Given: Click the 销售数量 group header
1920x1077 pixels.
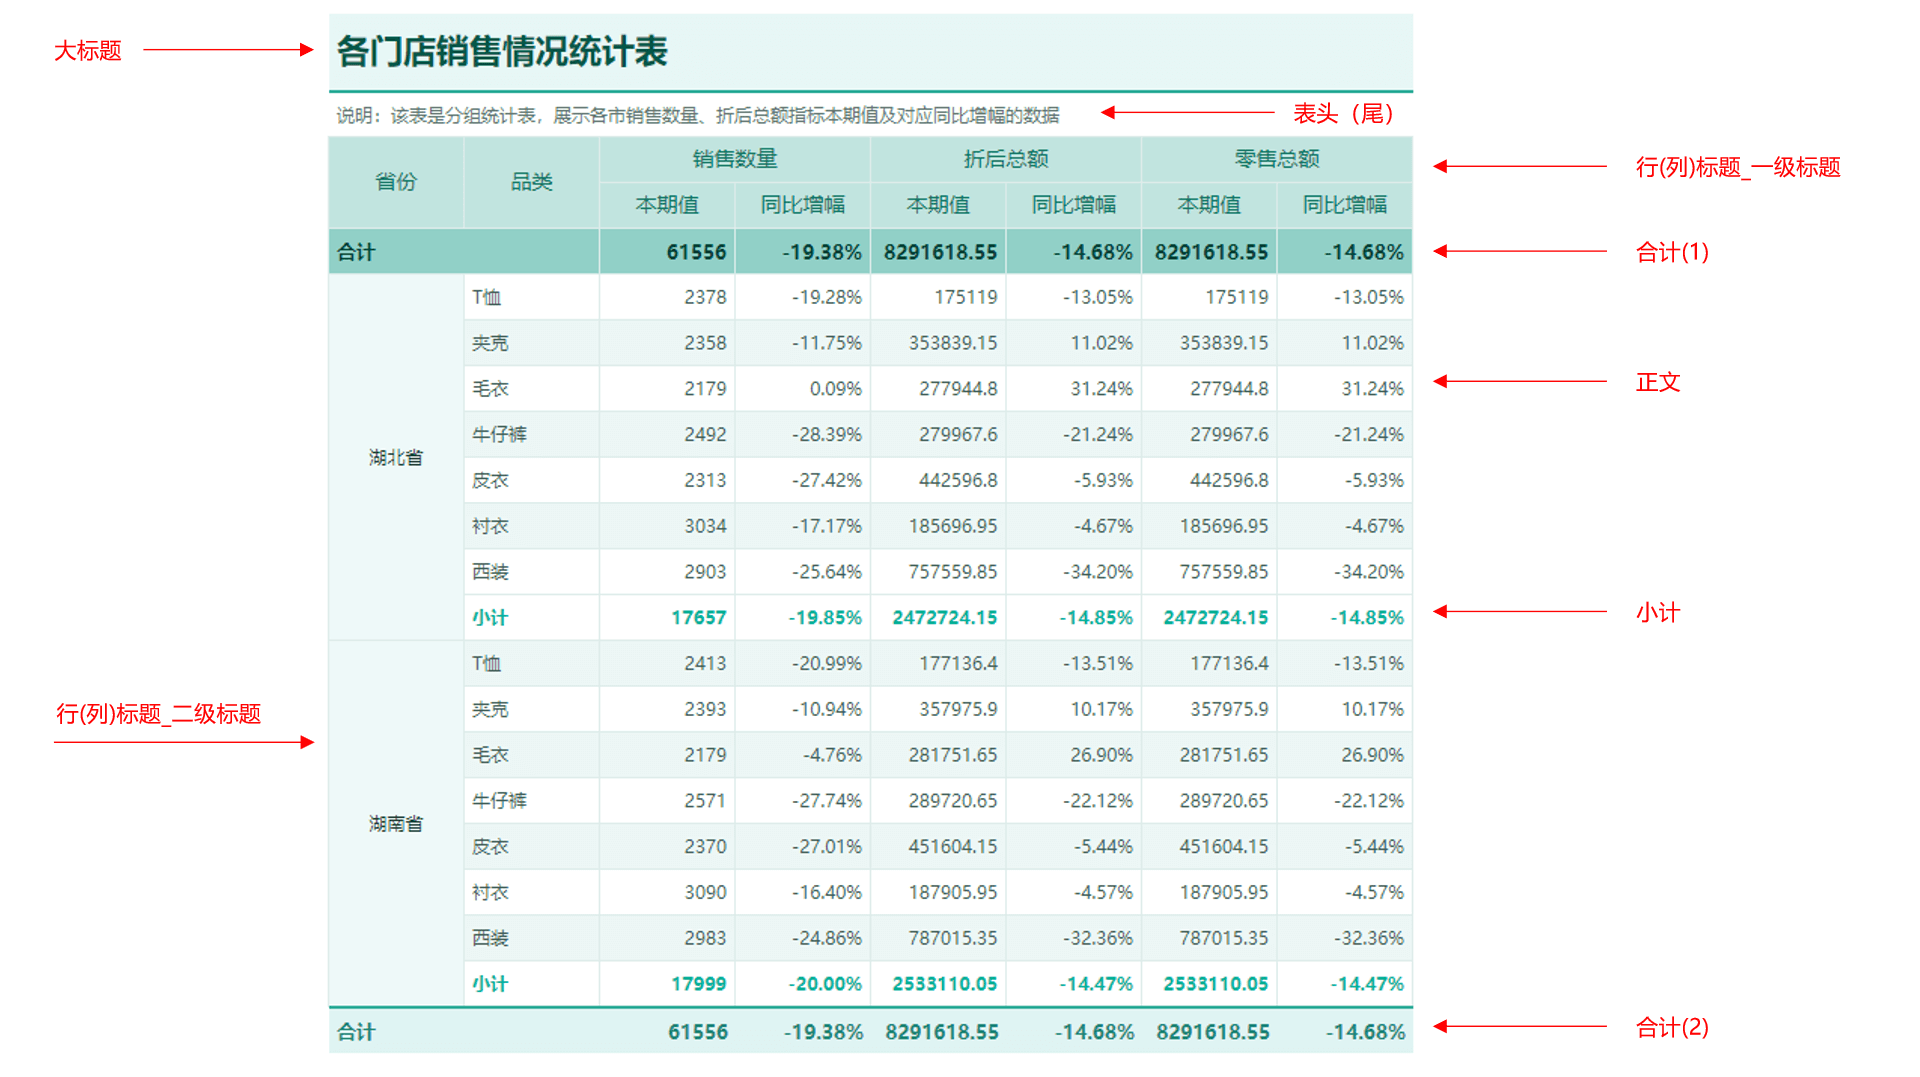Looking at the screenshot, I should (735, 159).
